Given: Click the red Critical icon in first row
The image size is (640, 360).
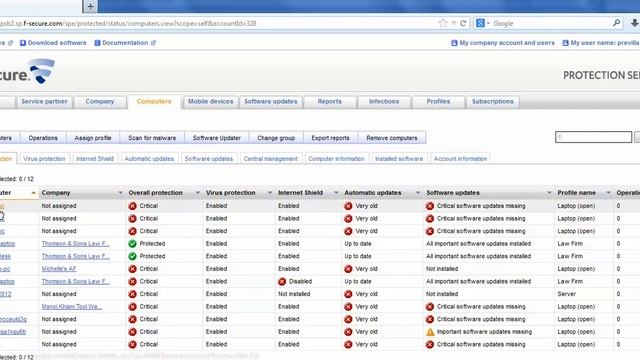Looking at the screenshot, I should (x=132, y=206).
